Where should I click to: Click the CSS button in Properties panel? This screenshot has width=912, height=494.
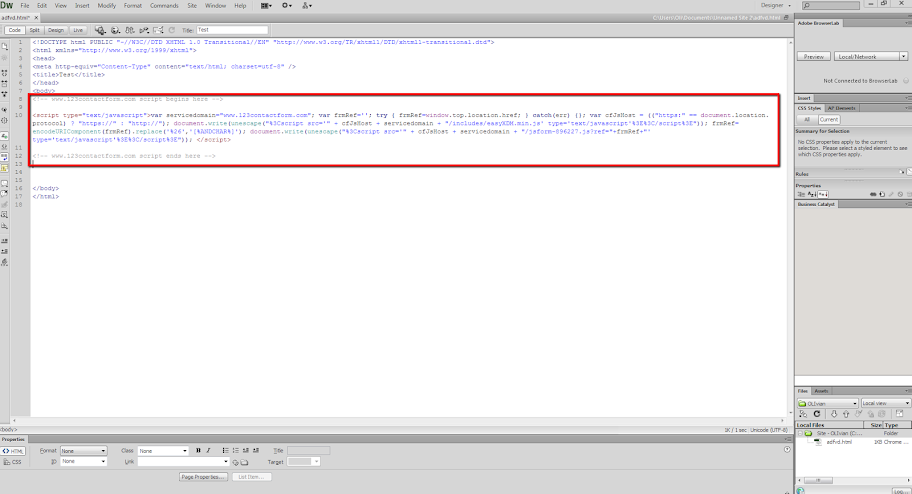click(x=13, y=462)
